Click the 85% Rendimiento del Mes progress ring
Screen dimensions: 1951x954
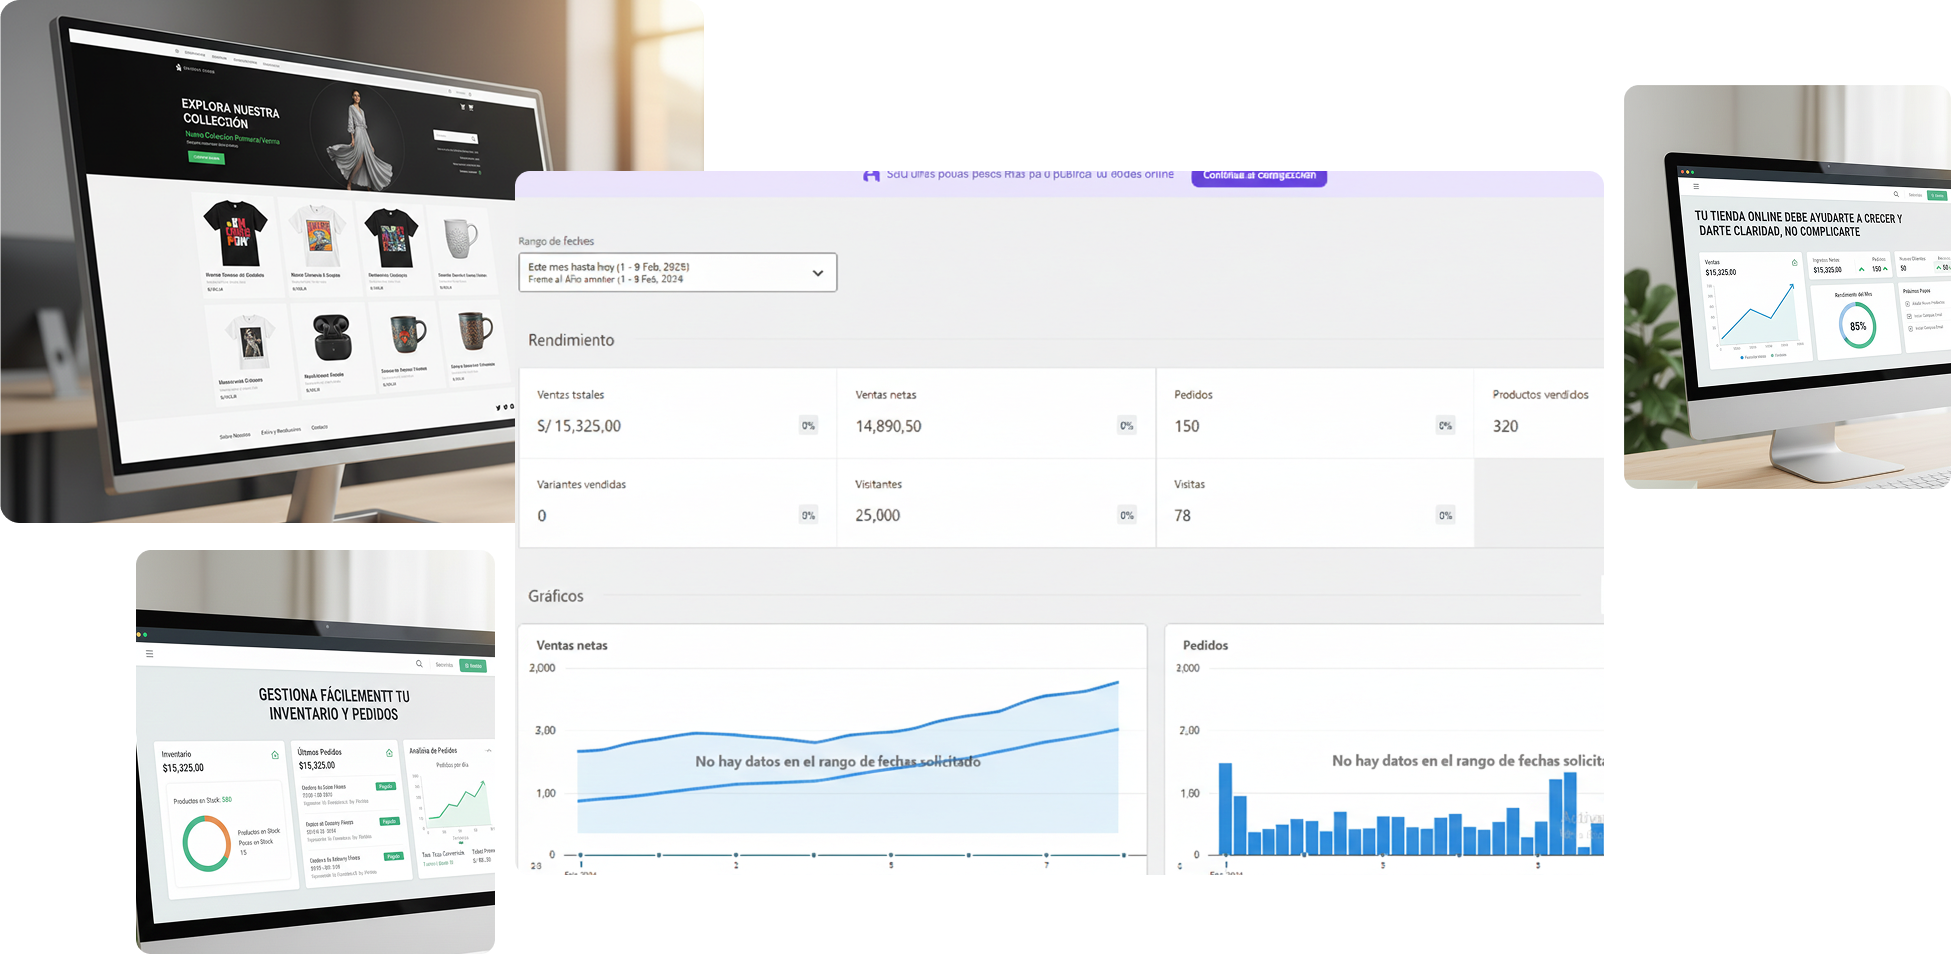tap(1857, 326)
